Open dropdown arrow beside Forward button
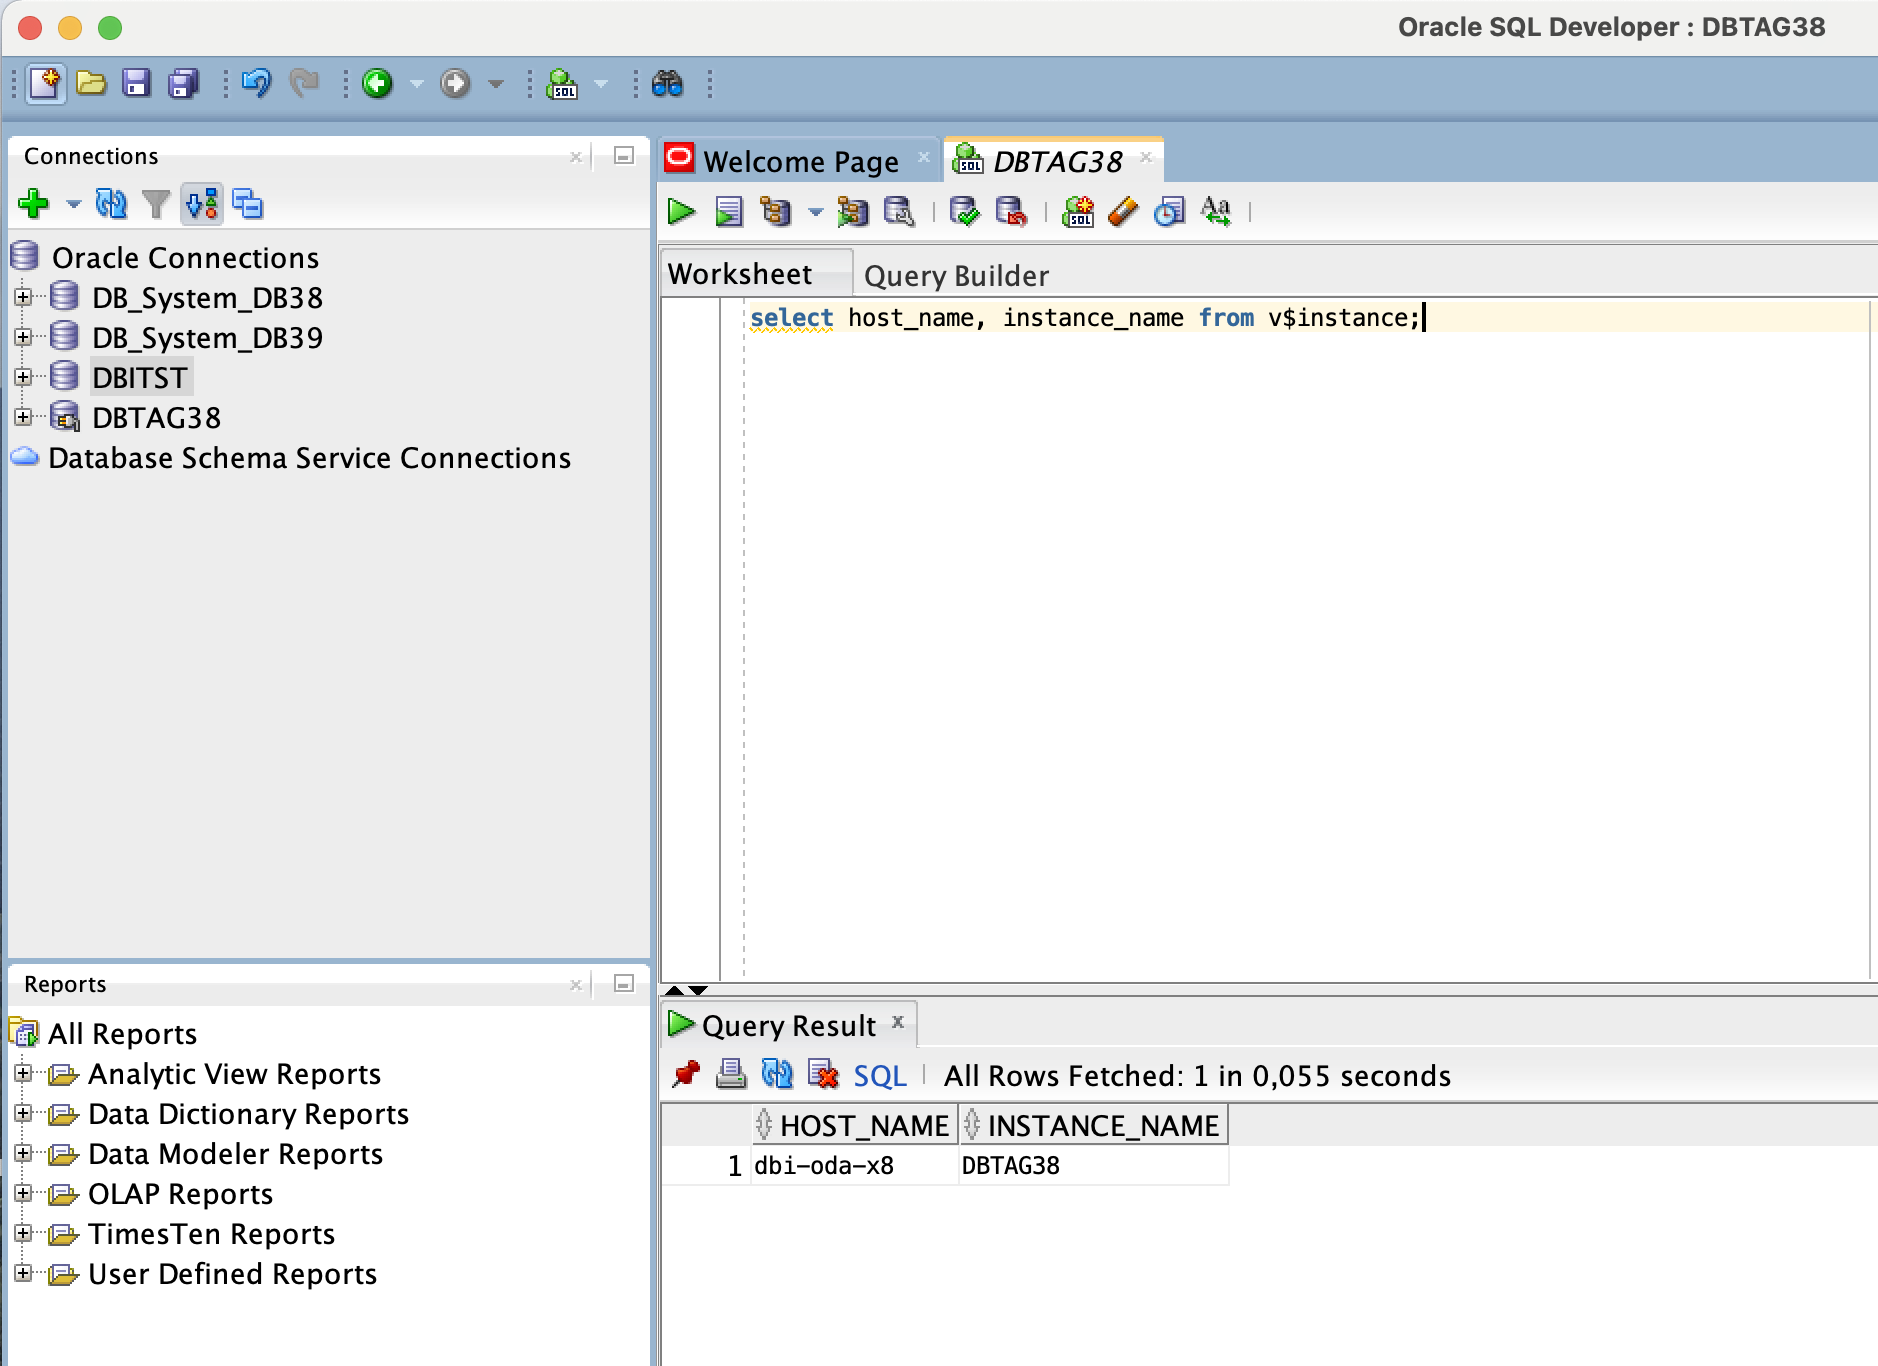The height and width of the screenshot is (1366, 1878). click(496, 84)
